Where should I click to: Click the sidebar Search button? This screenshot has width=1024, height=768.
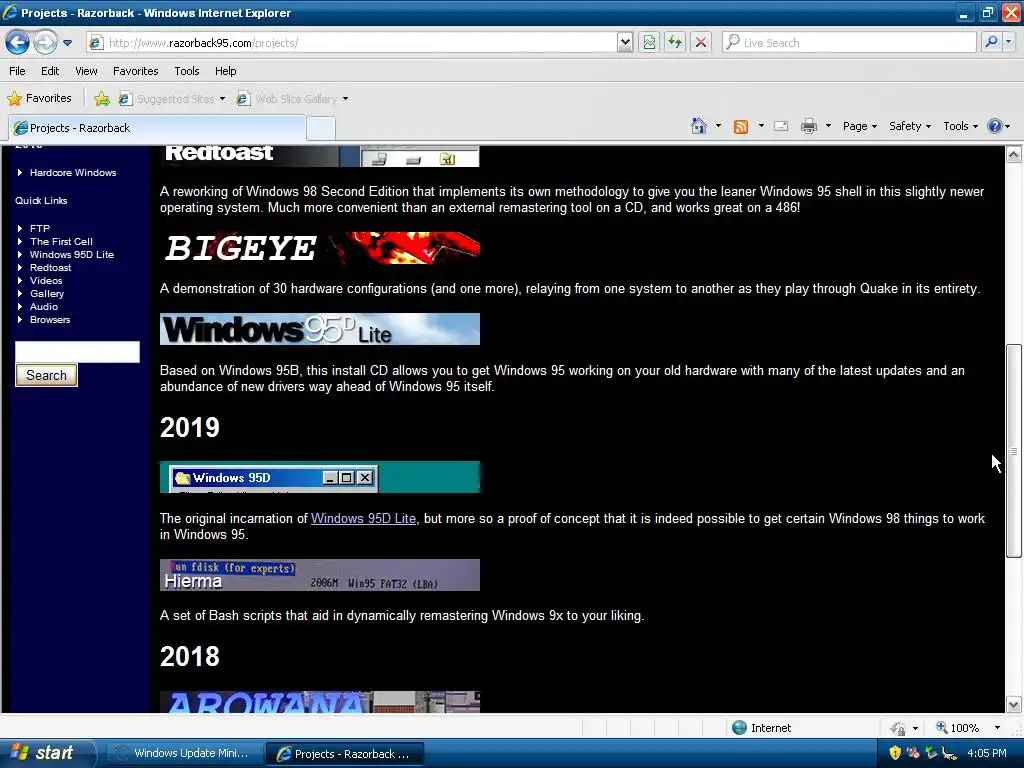[x=46, y=375]
